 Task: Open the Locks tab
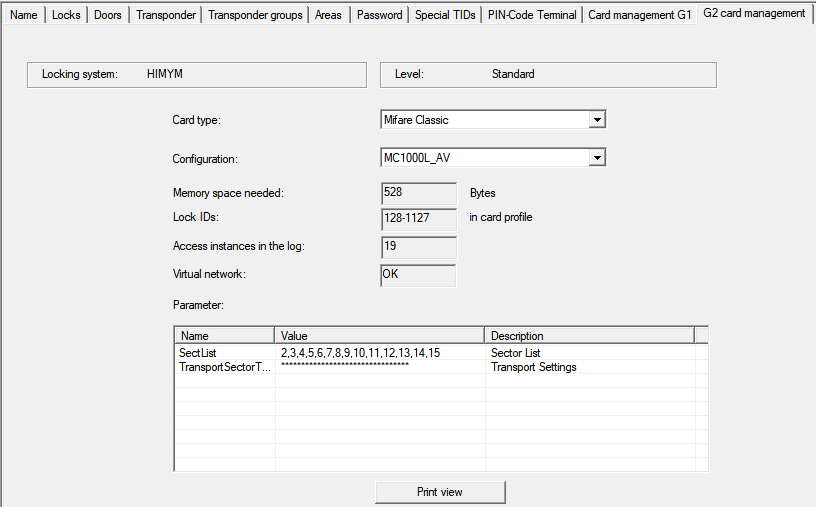pyautogui.click(x=66, y=15)
